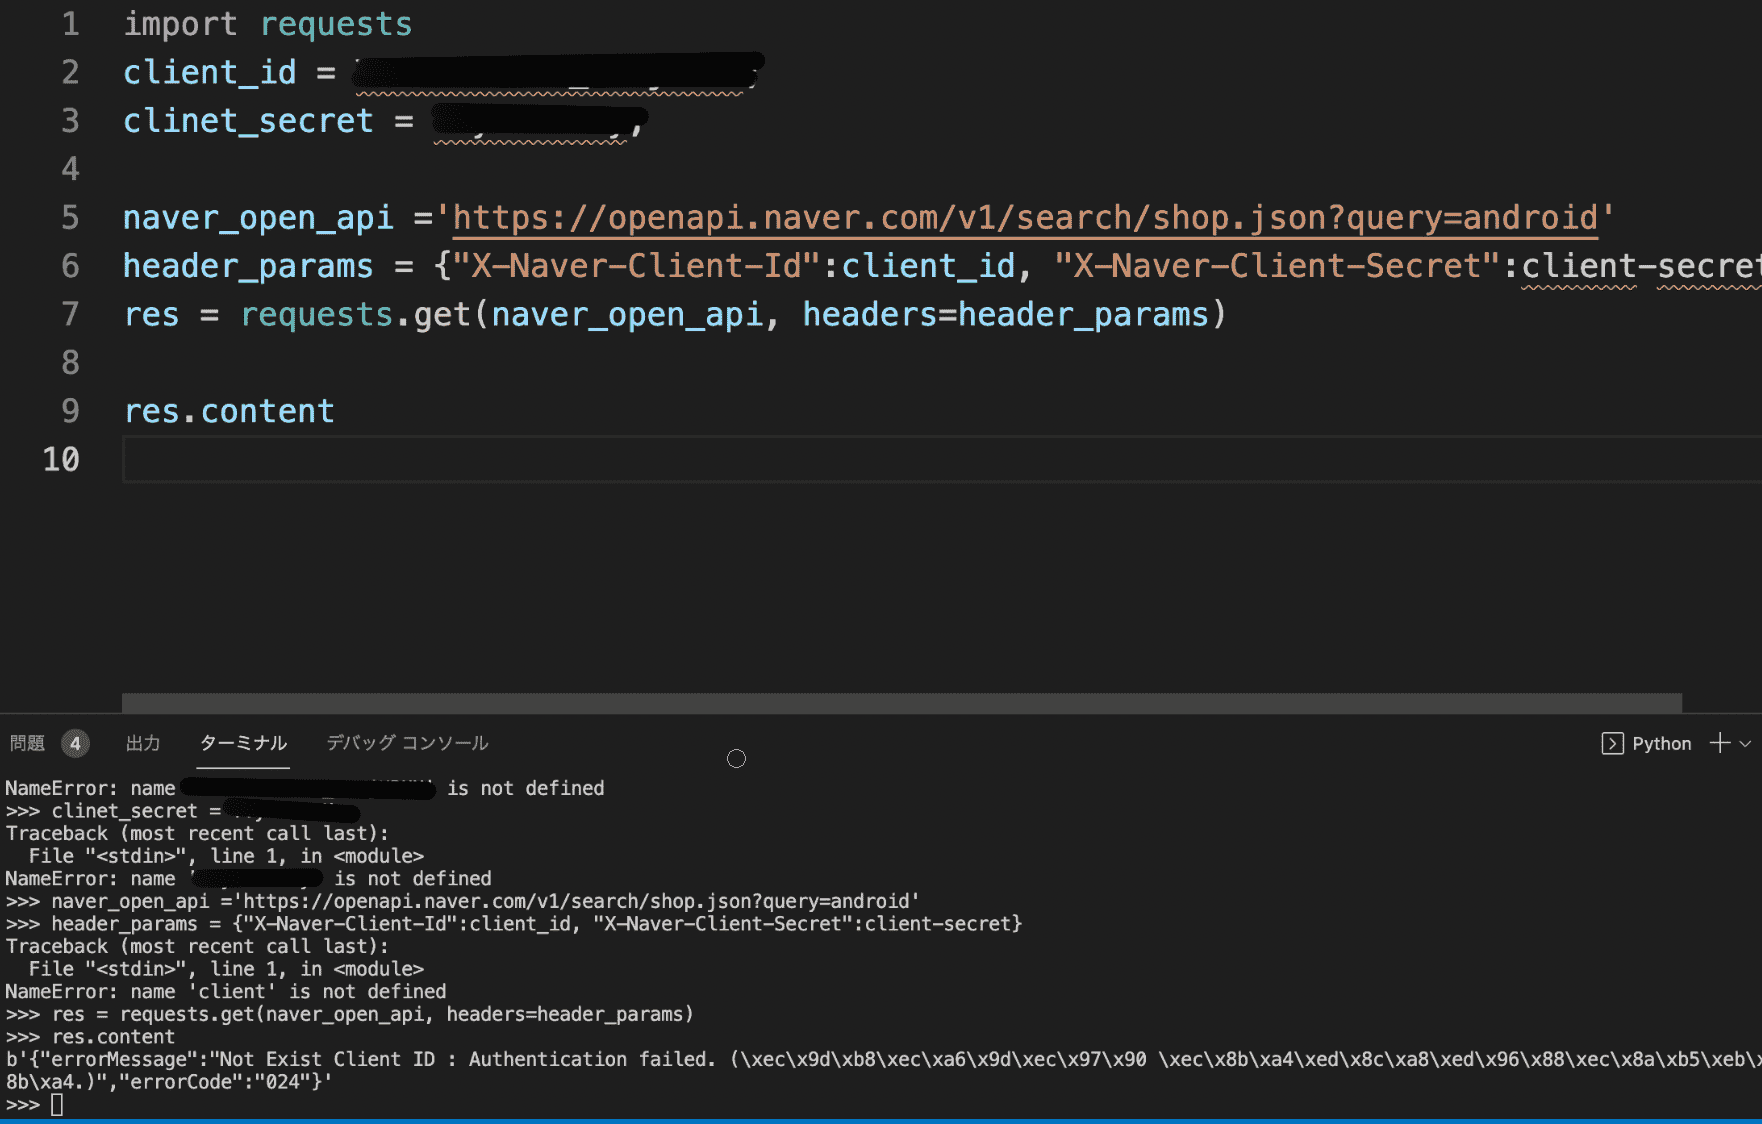The width and height of the screenshot is (1762, 1124).
Task: Place cursor at the terminal prompt
Action: click(x=57, y=1105)
